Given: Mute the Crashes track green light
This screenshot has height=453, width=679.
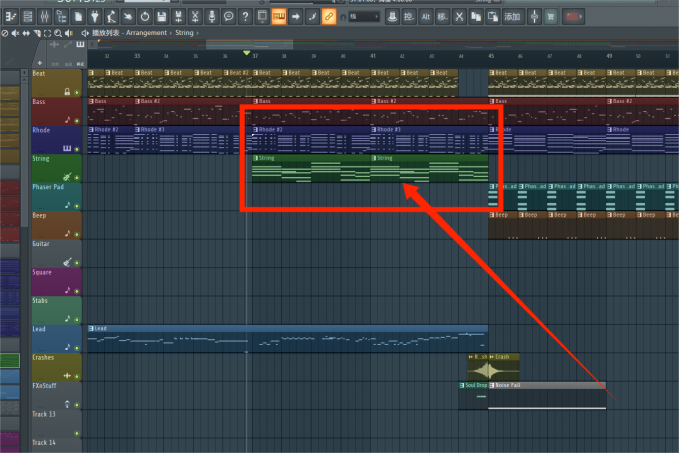Looking at the screenshot, I should 77,376.
